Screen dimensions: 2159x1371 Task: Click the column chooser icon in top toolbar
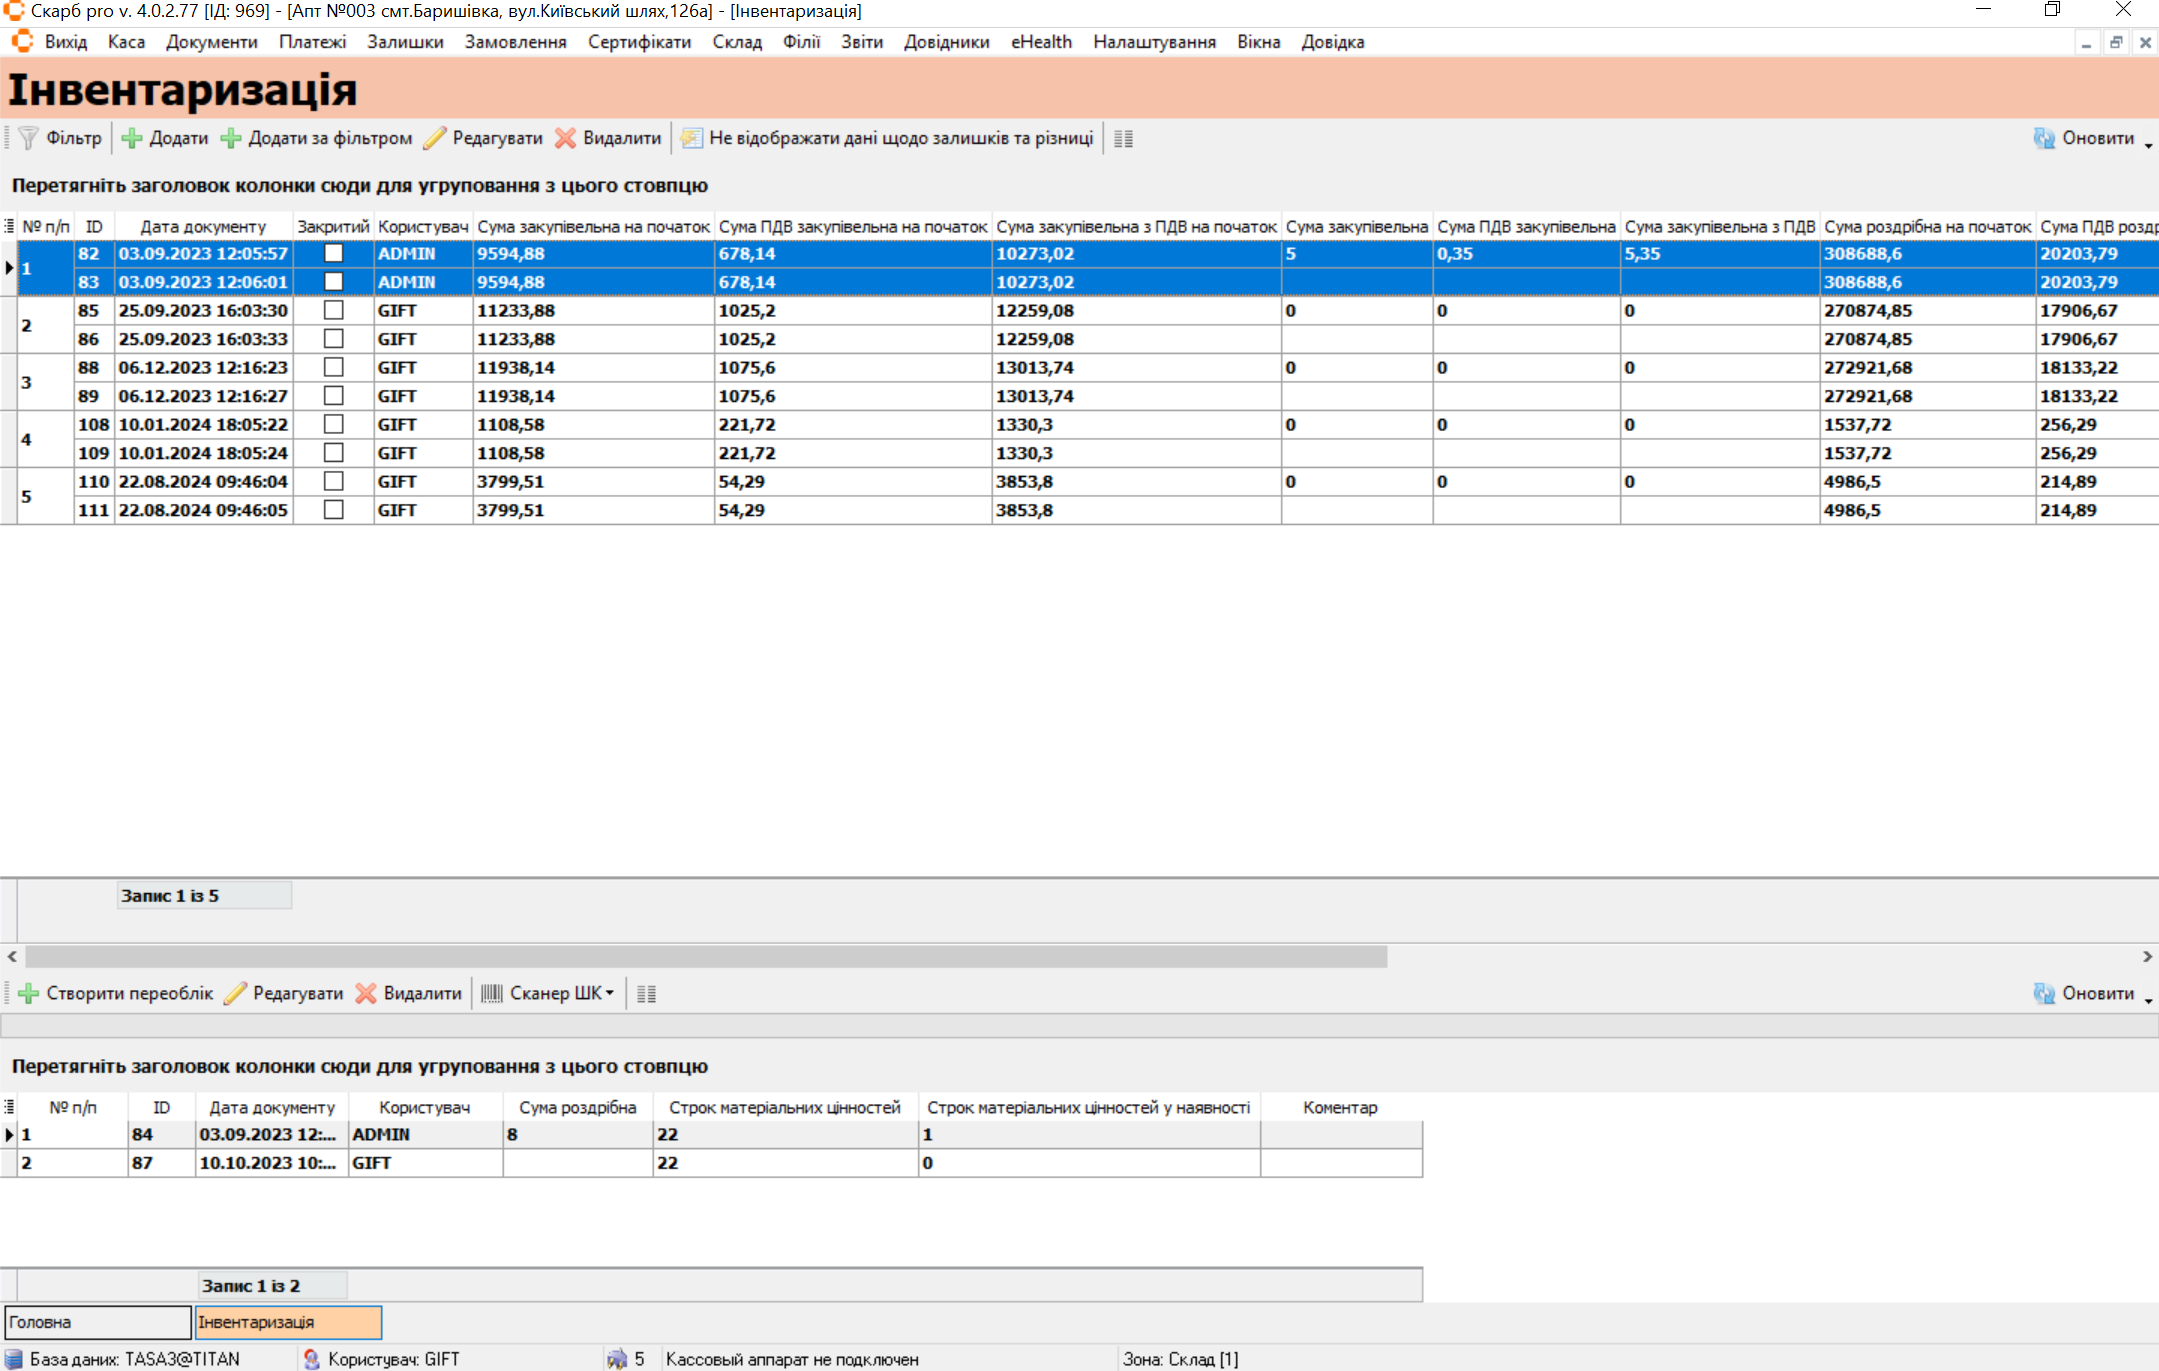1123,139
